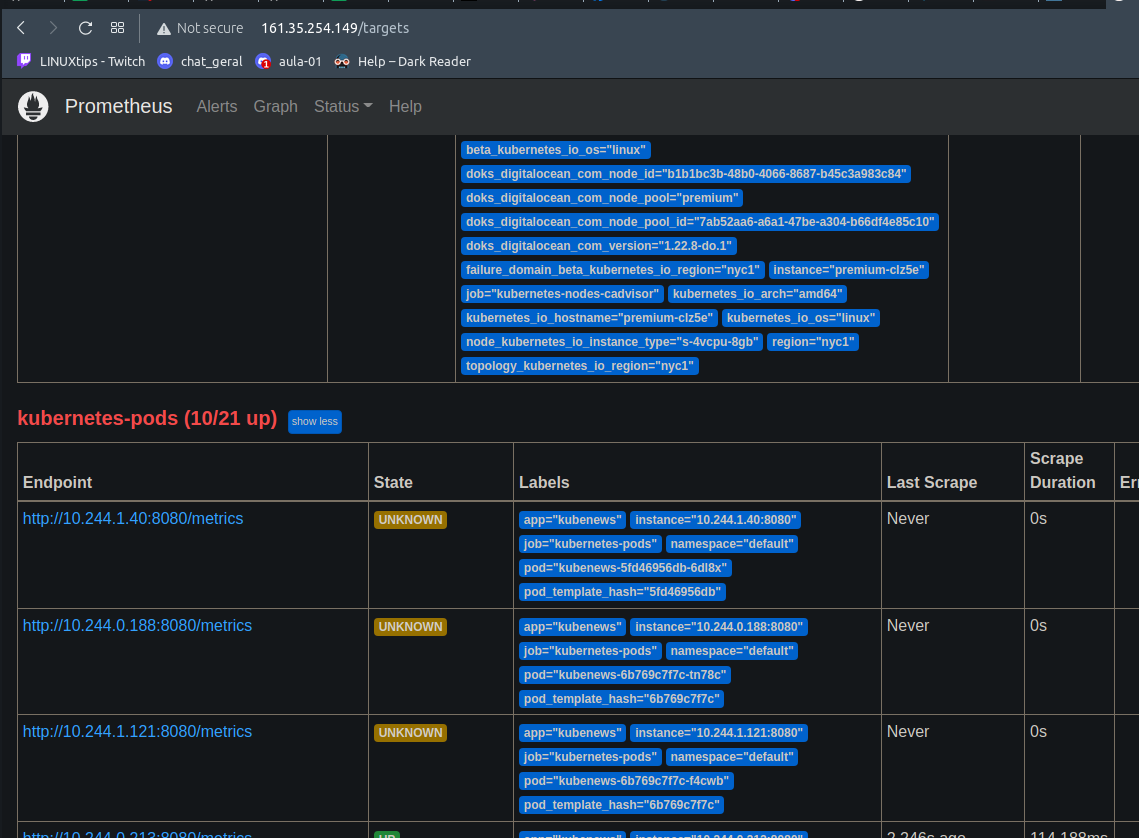Click 0s scrape duration for 10.244.0.188

pyautogui.click(x=1038, y=625)
